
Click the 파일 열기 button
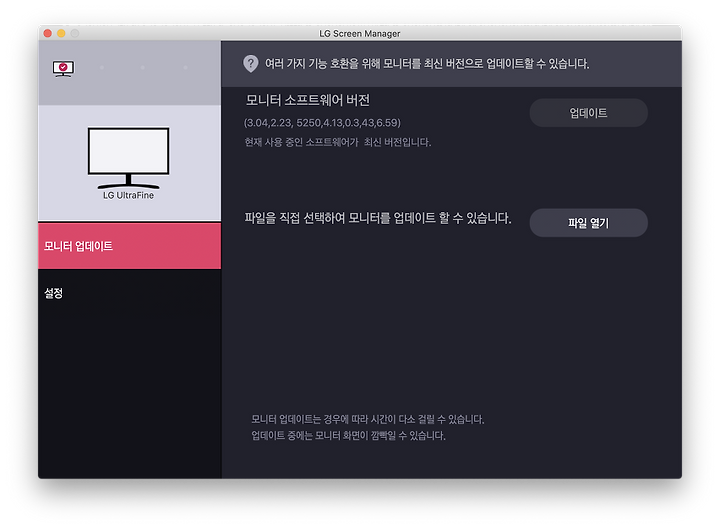pyautogui.click(x=588, y=223)
